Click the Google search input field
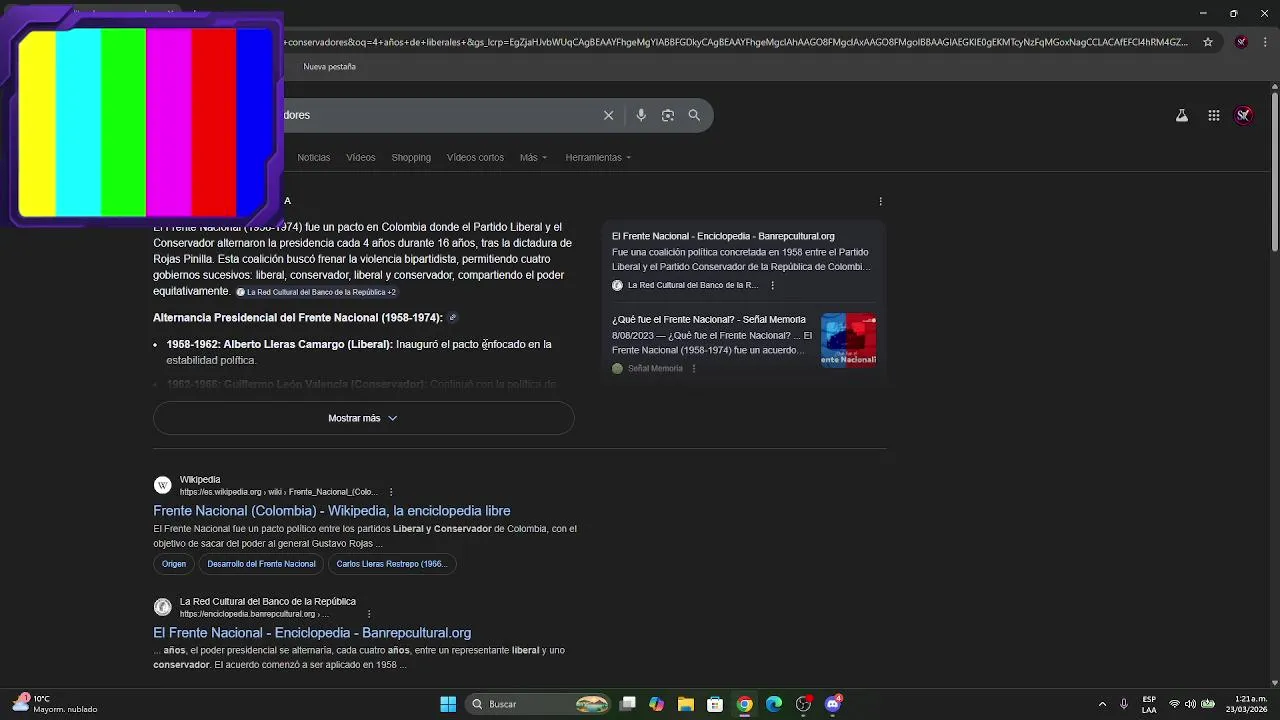This screenshot has height=720, width=1280. (440, 115)
